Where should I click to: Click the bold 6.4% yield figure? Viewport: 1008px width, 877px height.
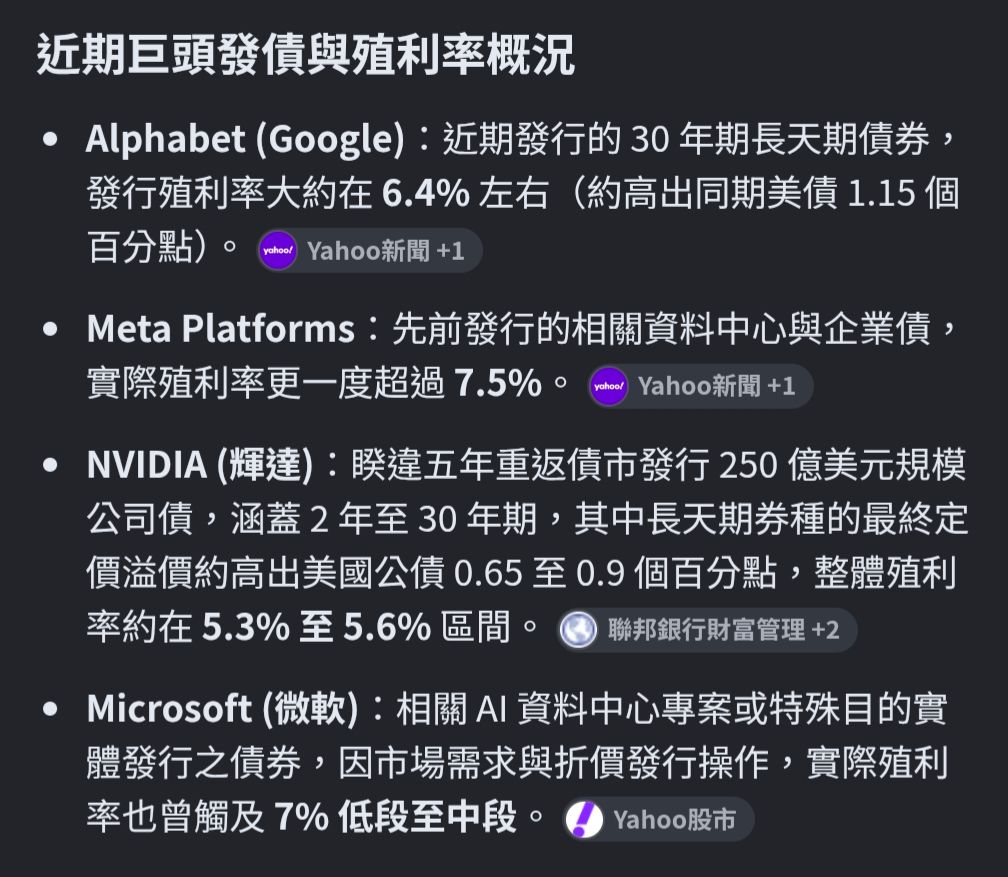tap(426, 193)
